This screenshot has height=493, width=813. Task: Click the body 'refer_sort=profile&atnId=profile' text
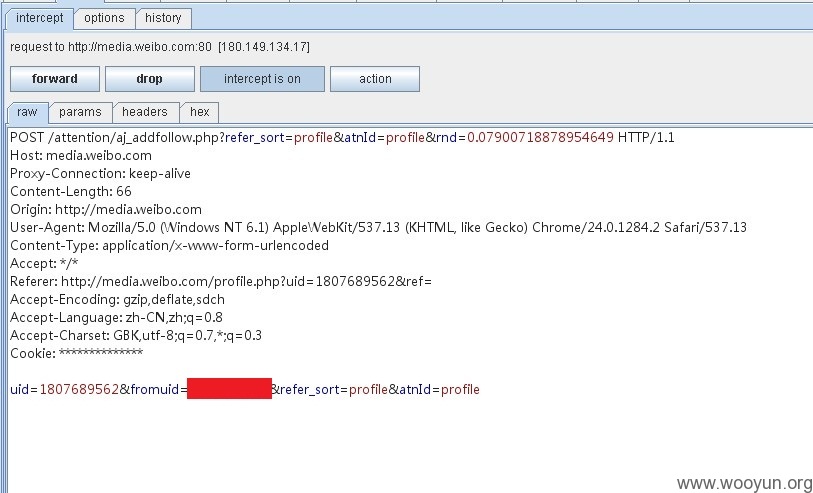click(380, 389)
